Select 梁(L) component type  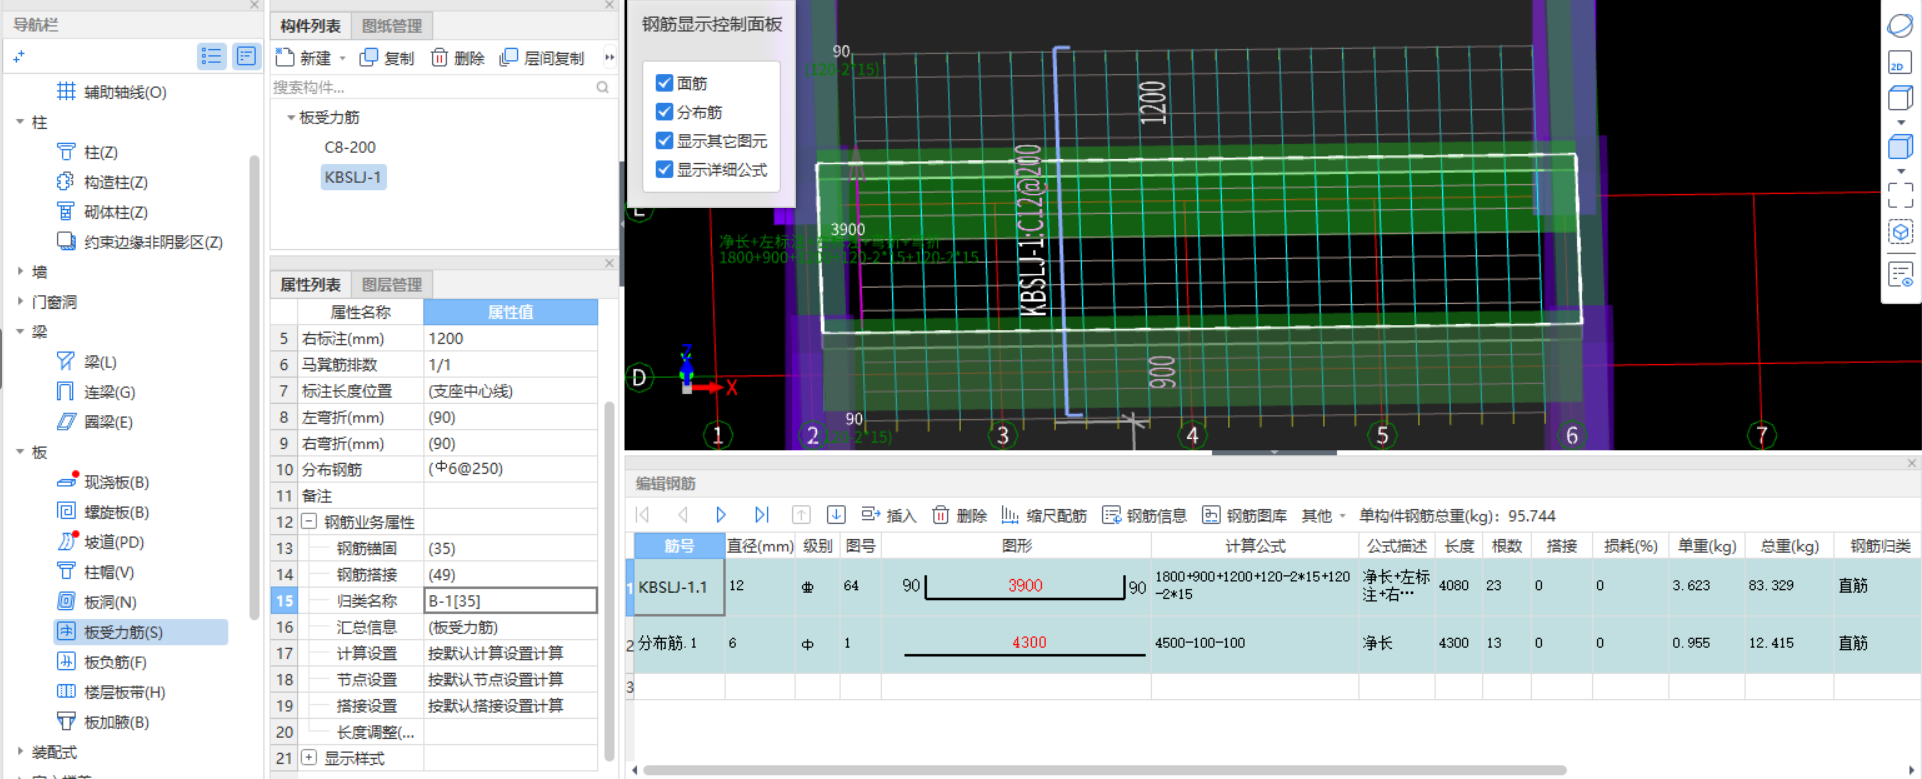tap(87, 362)
